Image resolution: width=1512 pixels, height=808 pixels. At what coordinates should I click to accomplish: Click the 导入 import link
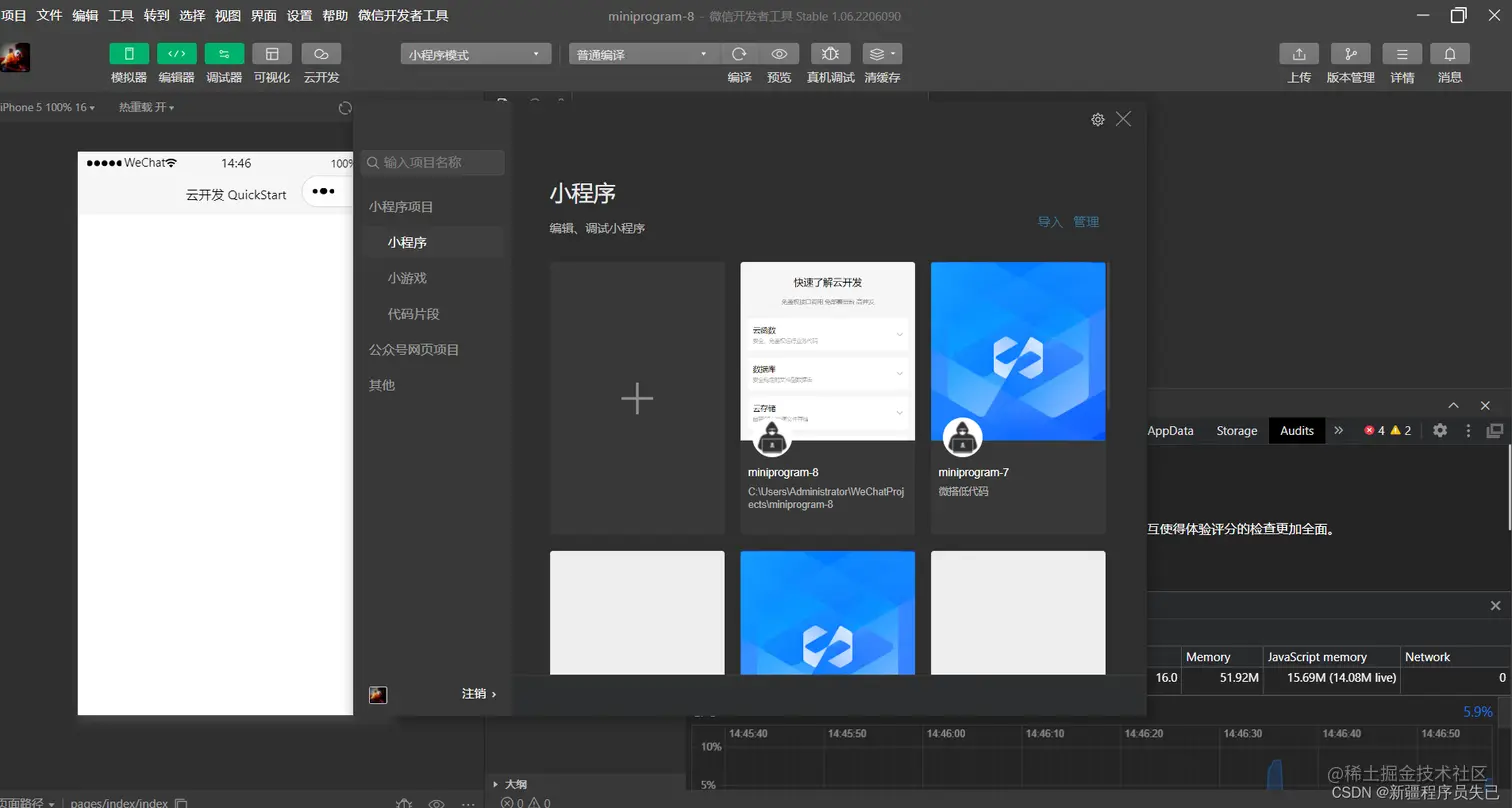click(x=1050, y=222)
